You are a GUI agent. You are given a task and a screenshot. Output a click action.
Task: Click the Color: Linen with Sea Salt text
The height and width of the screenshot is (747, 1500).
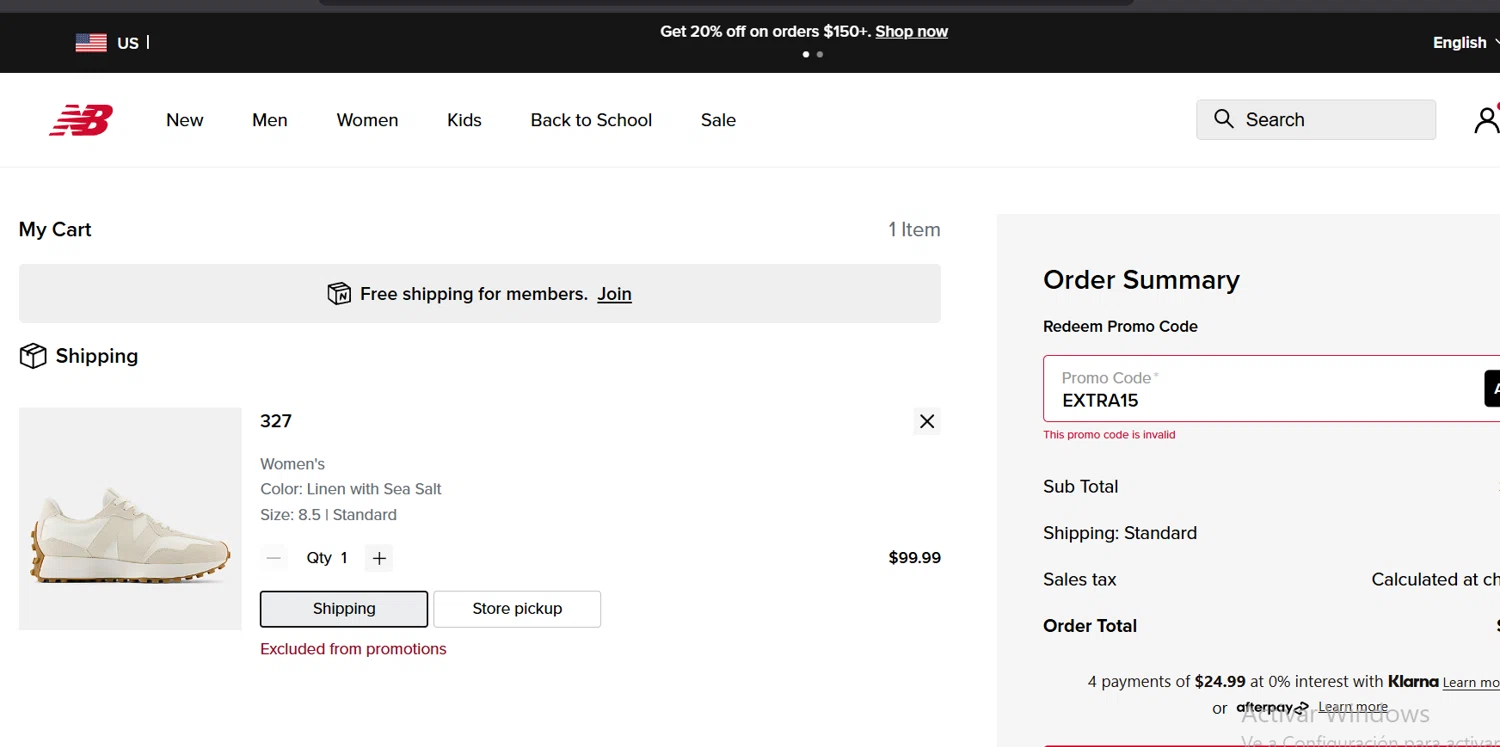point(351,489)
